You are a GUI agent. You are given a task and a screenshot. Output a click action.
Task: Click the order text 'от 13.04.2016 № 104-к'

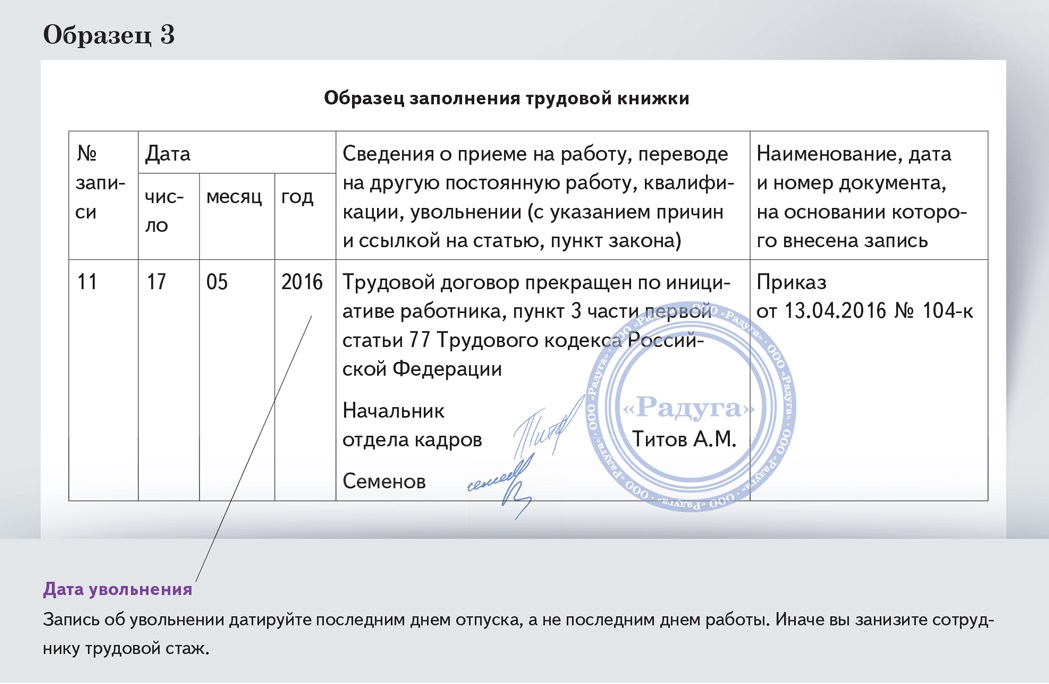865,311
